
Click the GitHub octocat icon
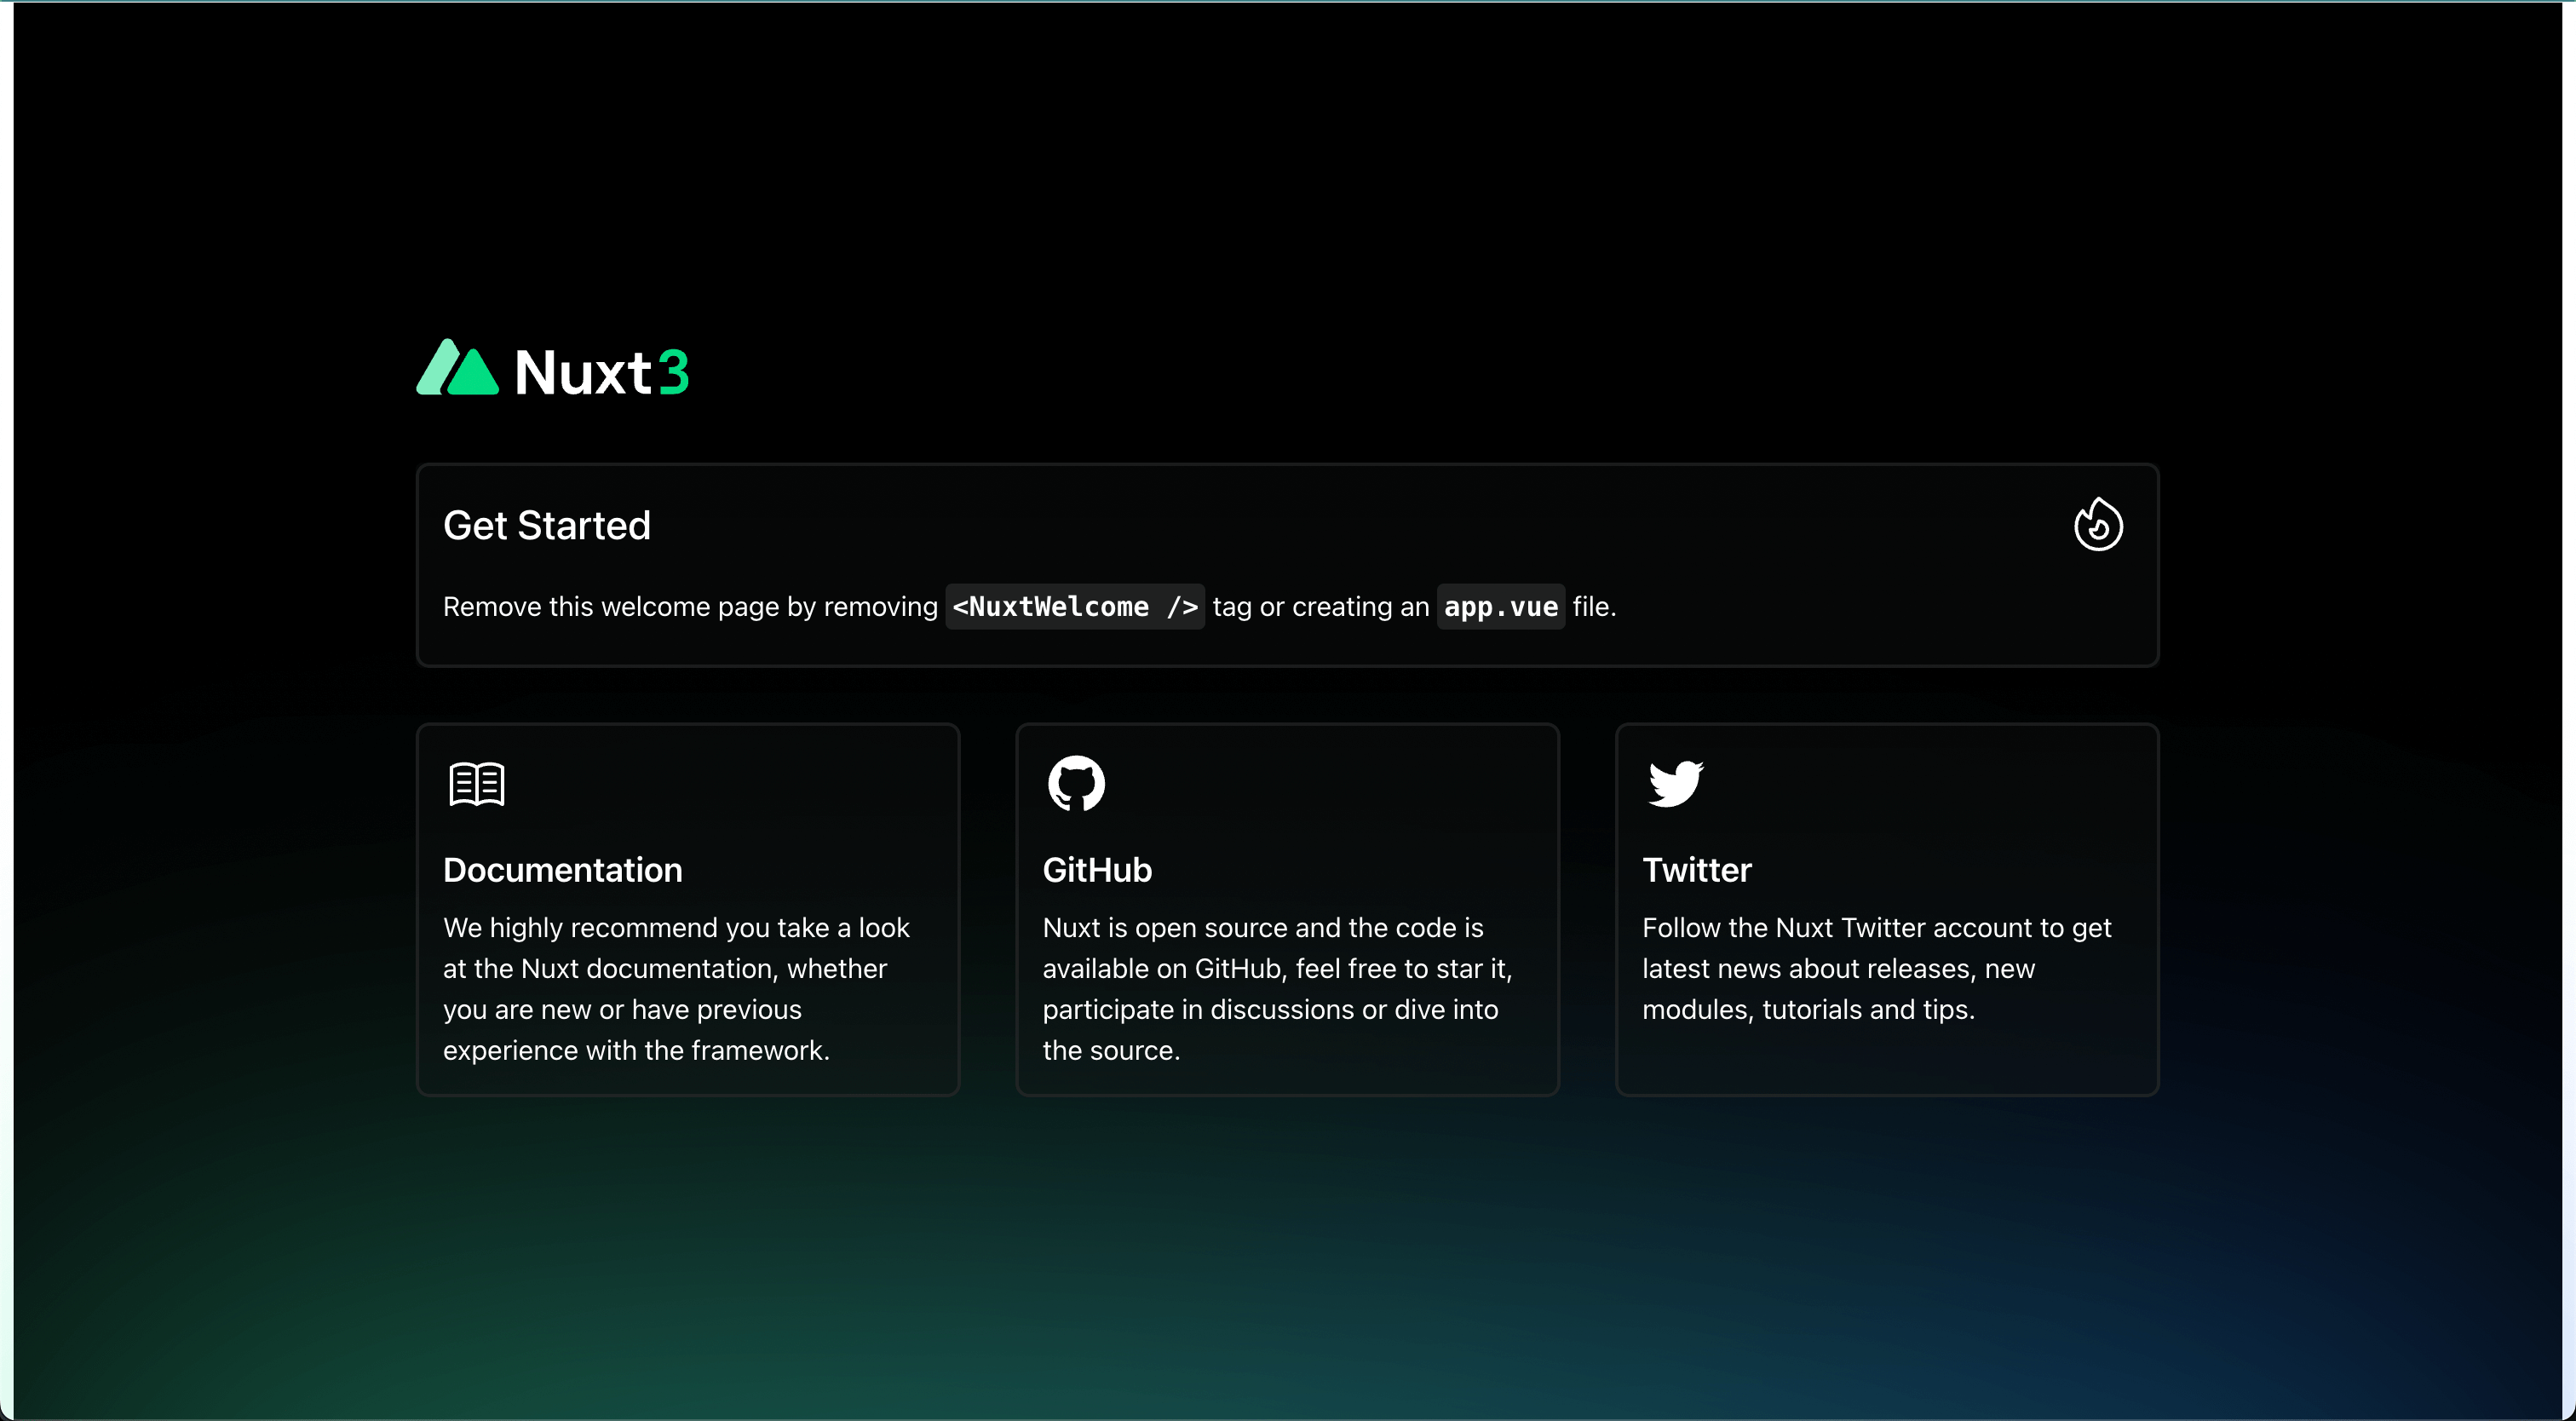pyautogui.click(x=1076, y=783)
